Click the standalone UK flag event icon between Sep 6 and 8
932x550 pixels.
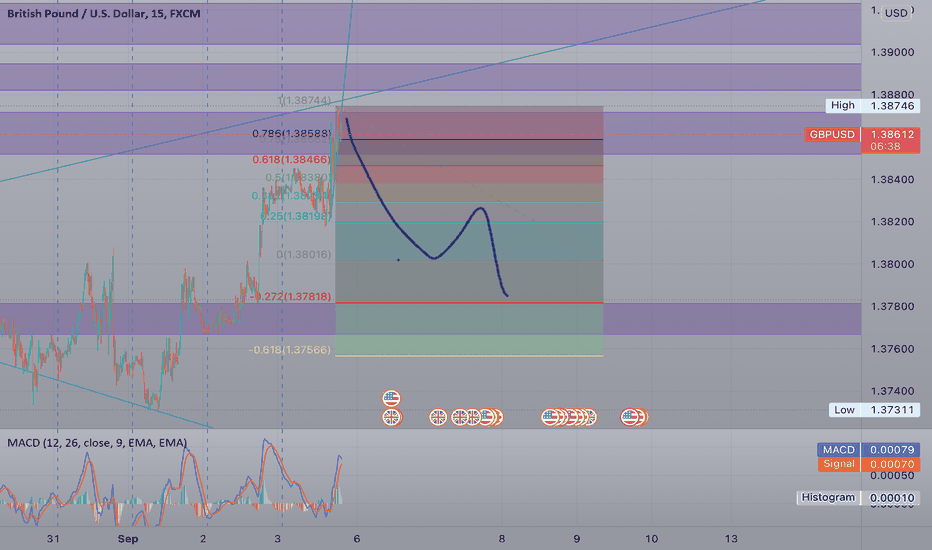[x=438, y=417]
